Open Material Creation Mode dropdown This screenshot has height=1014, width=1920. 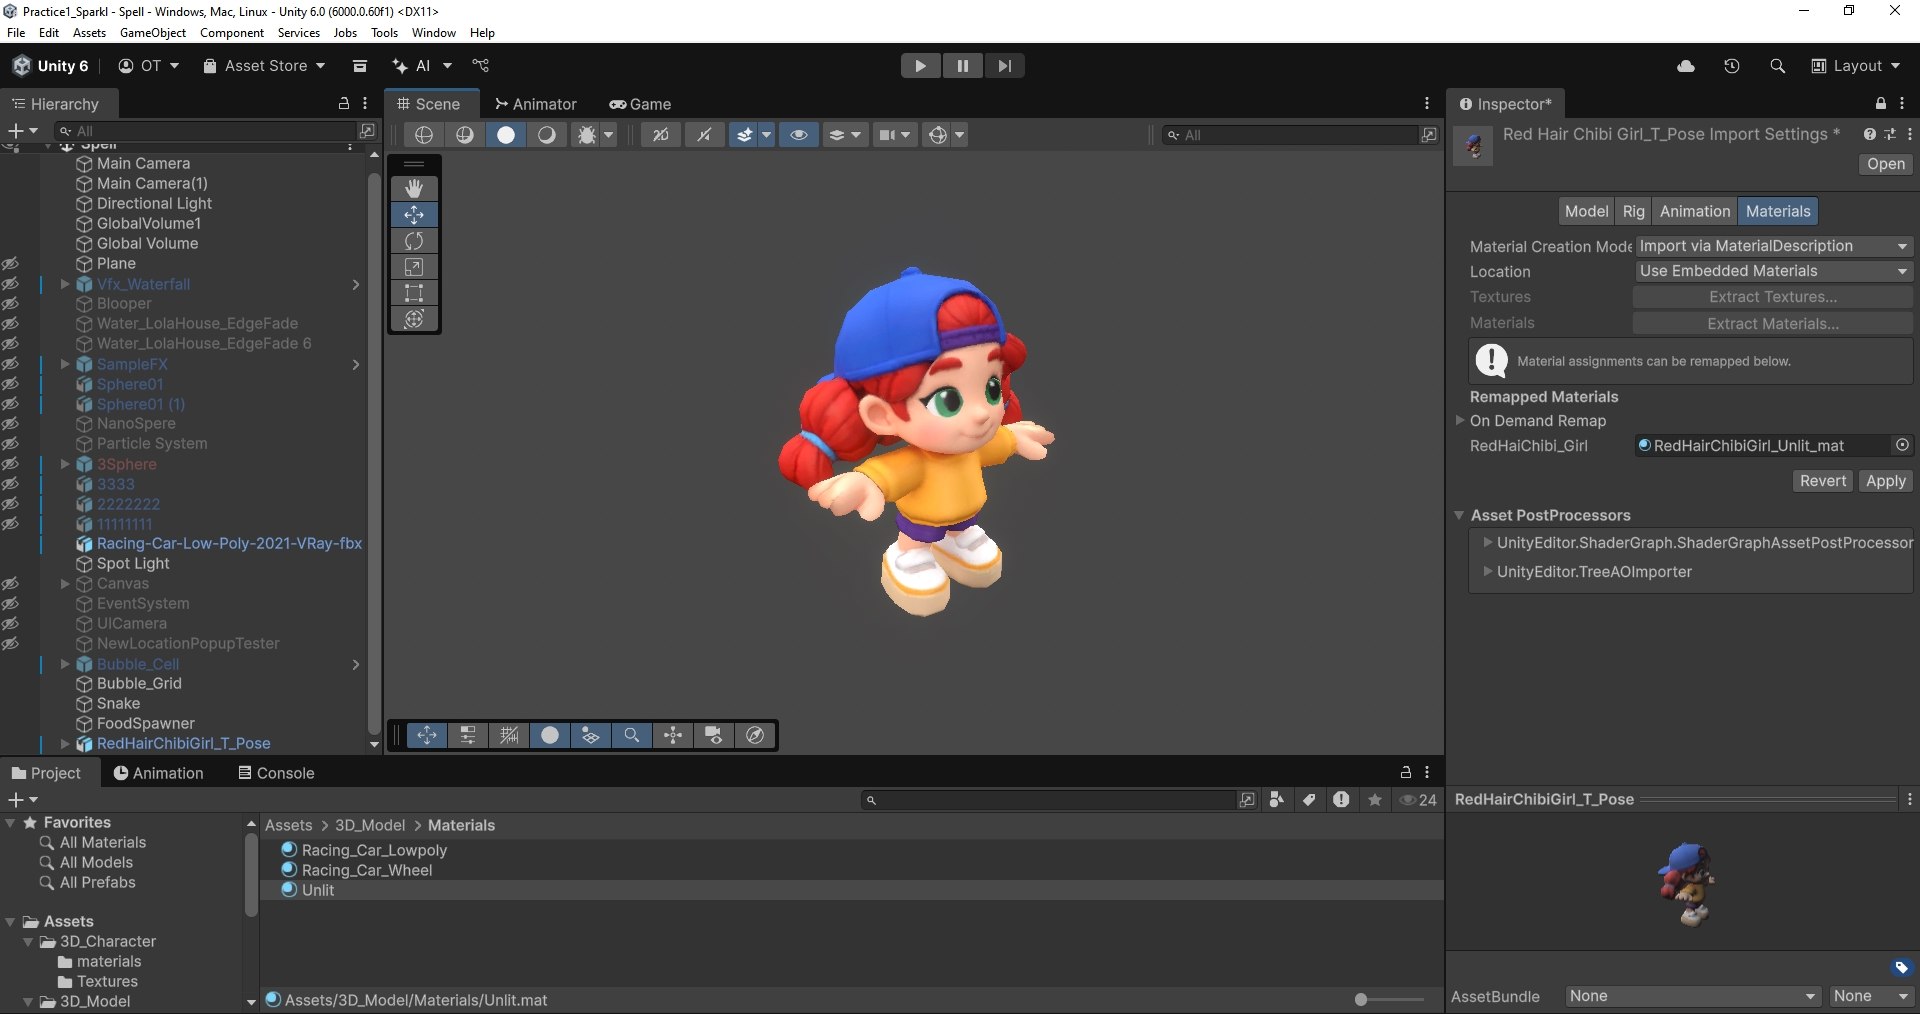pyautogui.click(x=1773, y=246)
